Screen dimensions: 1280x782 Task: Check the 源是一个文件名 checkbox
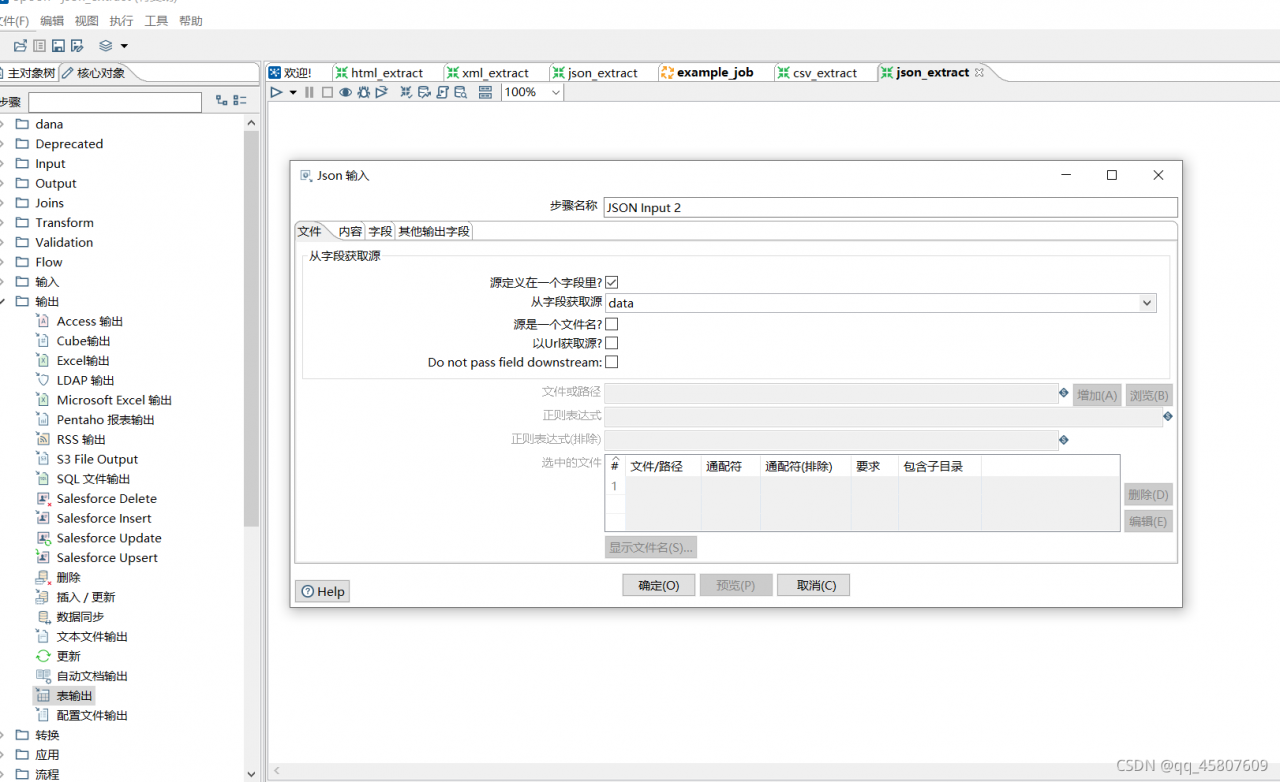click(612, 324)
